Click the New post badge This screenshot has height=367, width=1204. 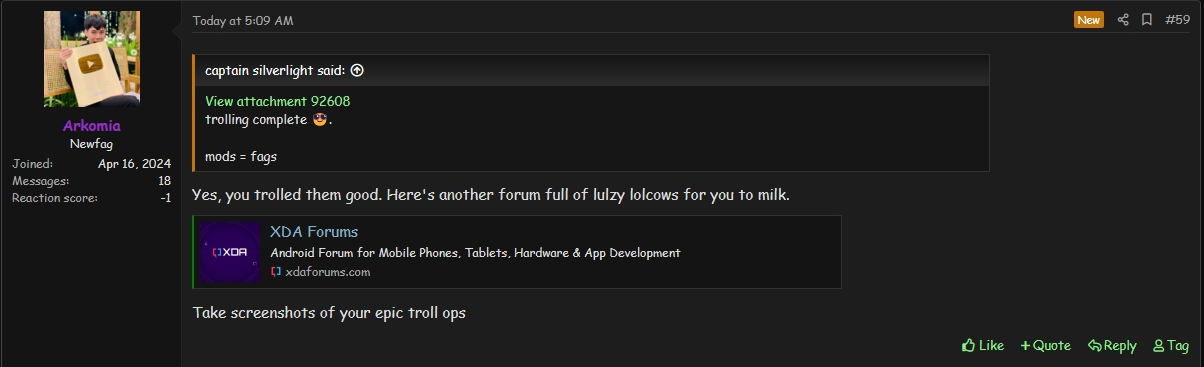[1089, 20]
